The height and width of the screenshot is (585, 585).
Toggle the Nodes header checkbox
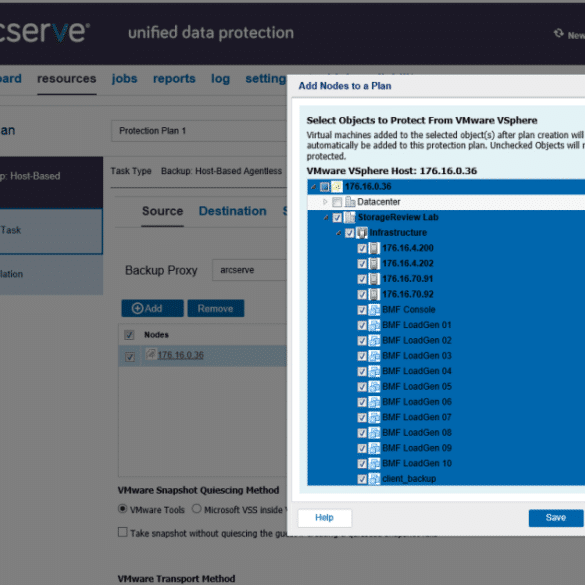[129, 335]
